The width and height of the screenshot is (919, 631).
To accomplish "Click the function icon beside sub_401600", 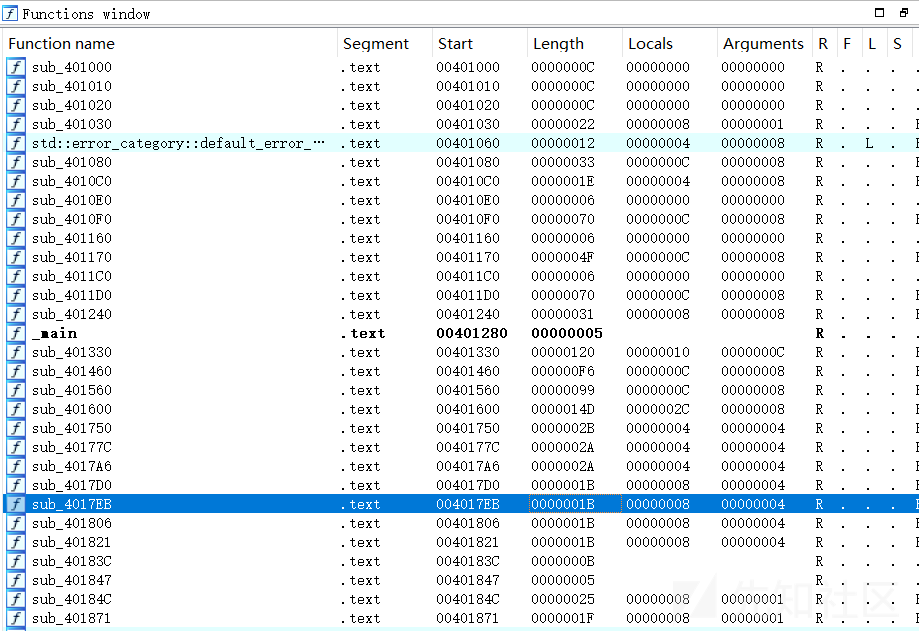I will point(16,409).
